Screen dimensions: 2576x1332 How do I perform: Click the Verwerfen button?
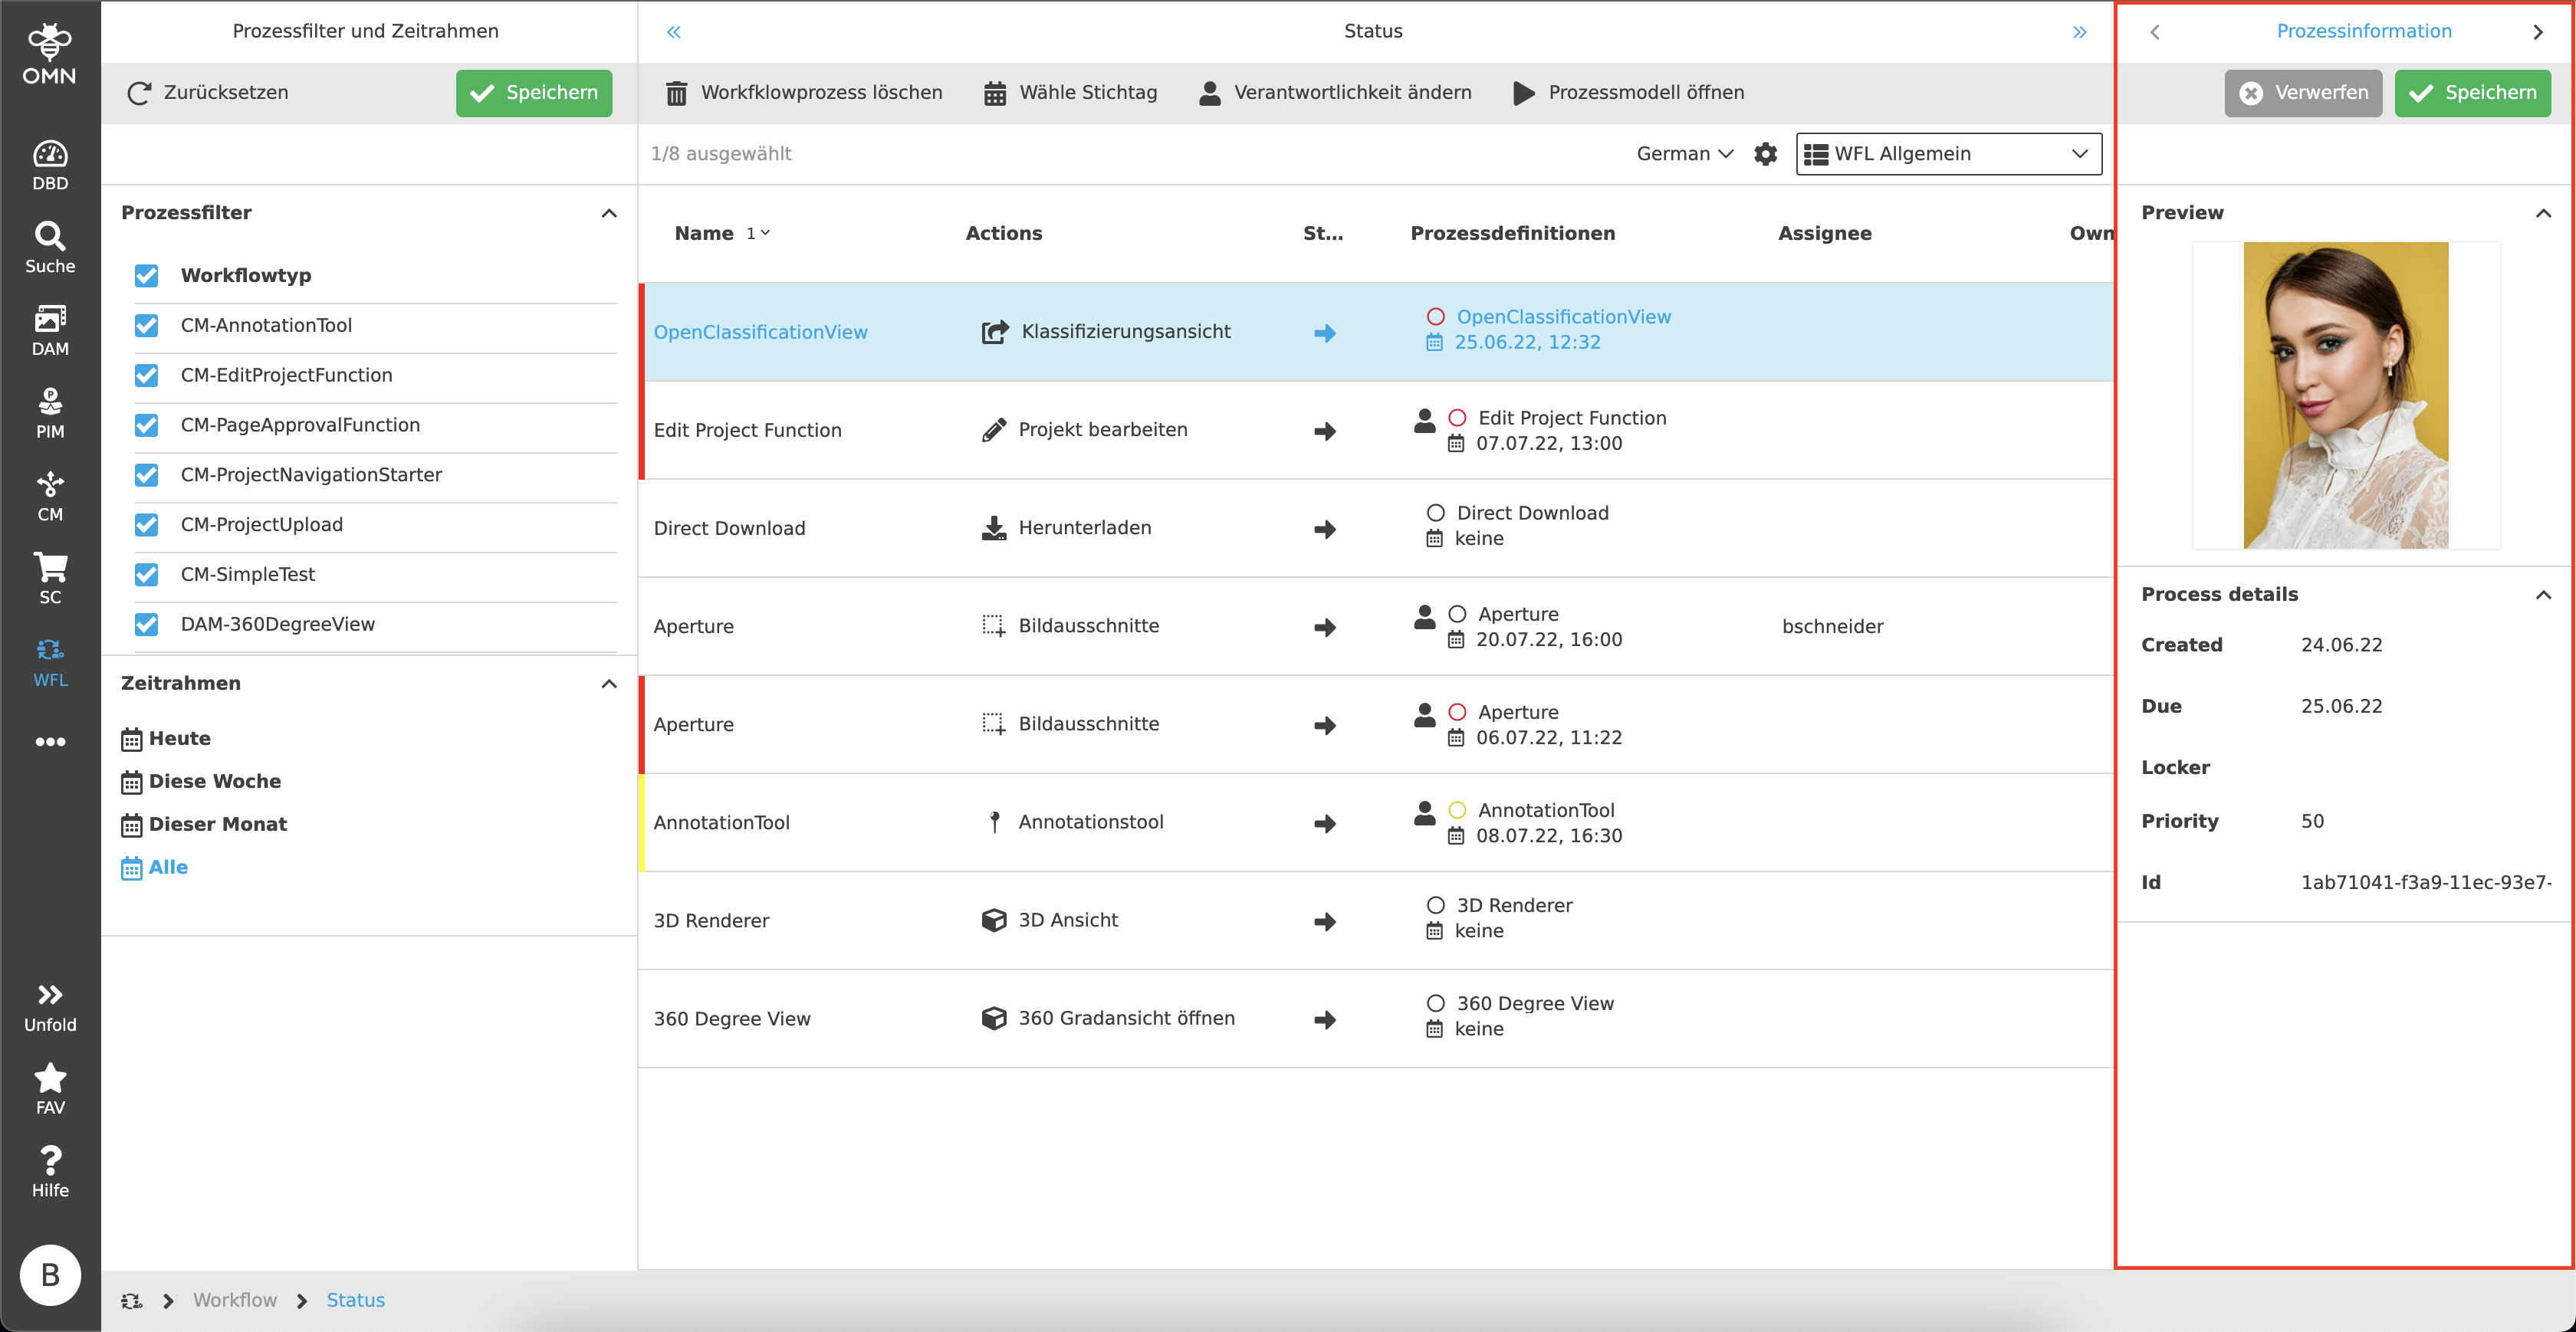point(2302,93)
